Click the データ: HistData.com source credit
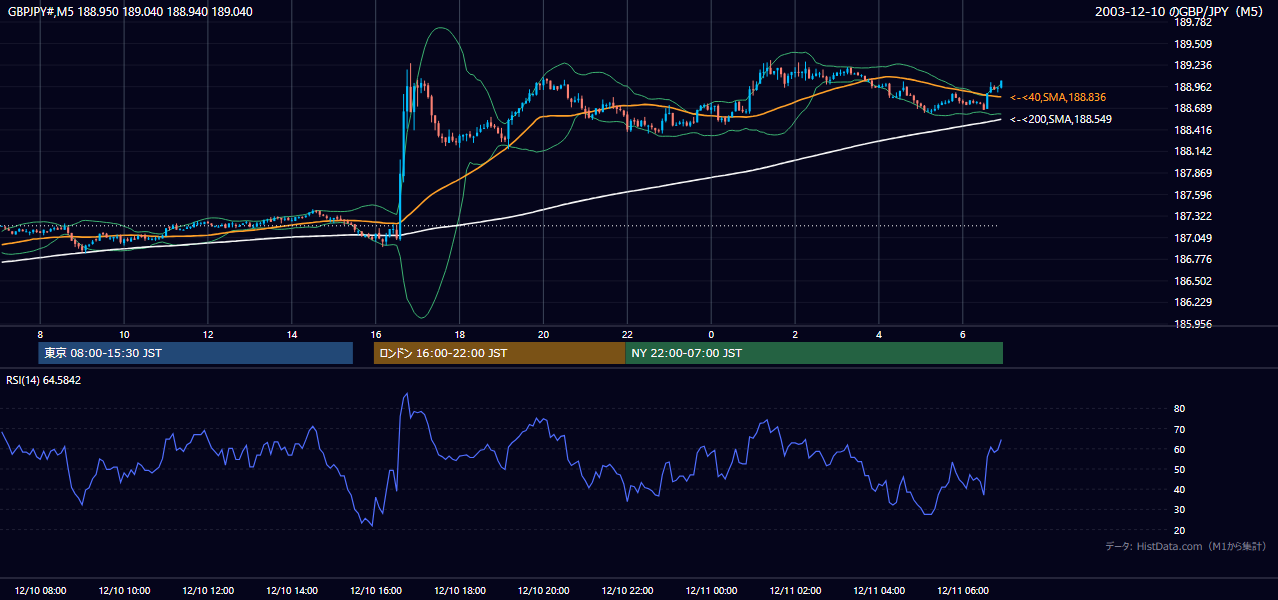1278x600 pixels. tap(1185, 546)
